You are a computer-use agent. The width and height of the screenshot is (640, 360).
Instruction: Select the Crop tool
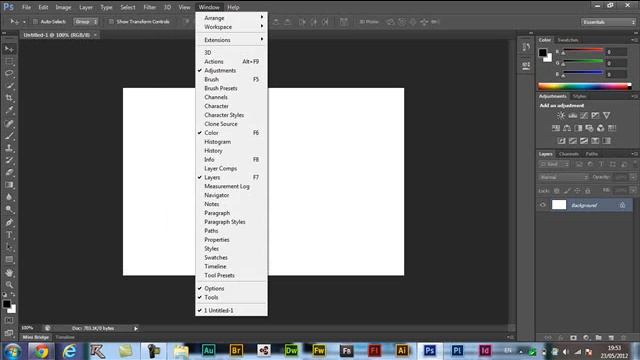9,98
